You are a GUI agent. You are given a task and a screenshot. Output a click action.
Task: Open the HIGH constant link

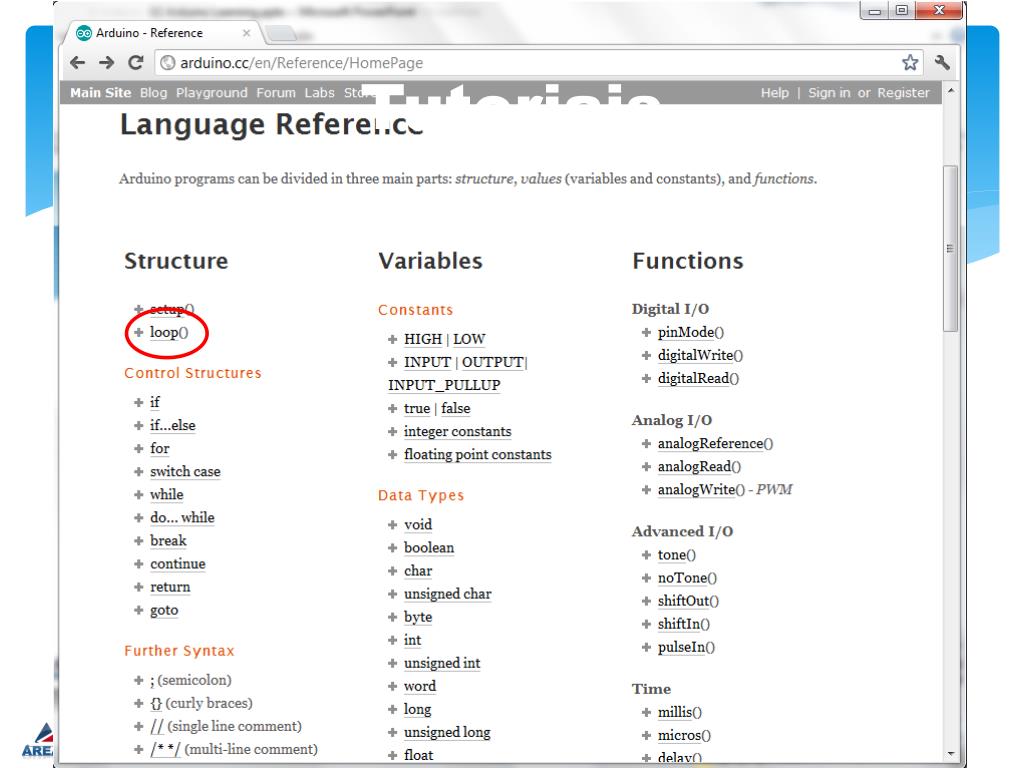click(423, 340)
